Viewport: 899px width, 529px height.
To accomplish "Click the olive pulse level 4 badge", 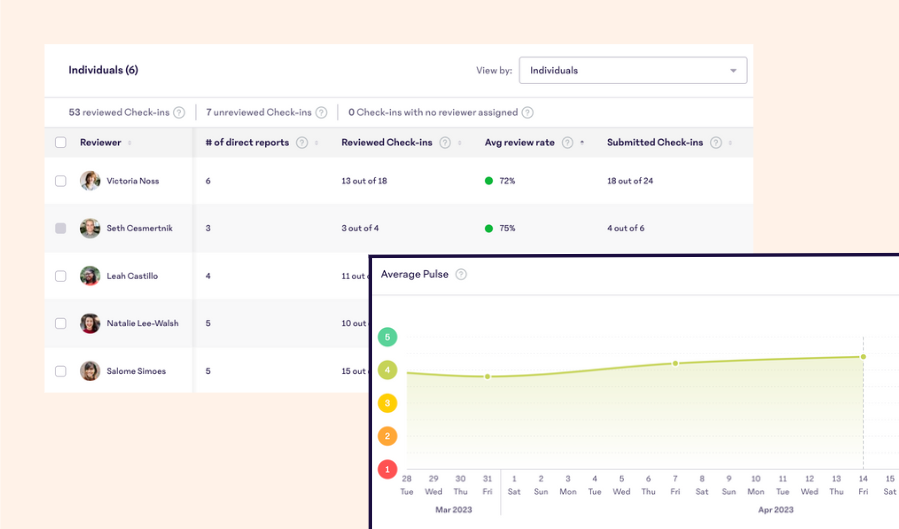I will pyautogui.click(x=388, y=370).
